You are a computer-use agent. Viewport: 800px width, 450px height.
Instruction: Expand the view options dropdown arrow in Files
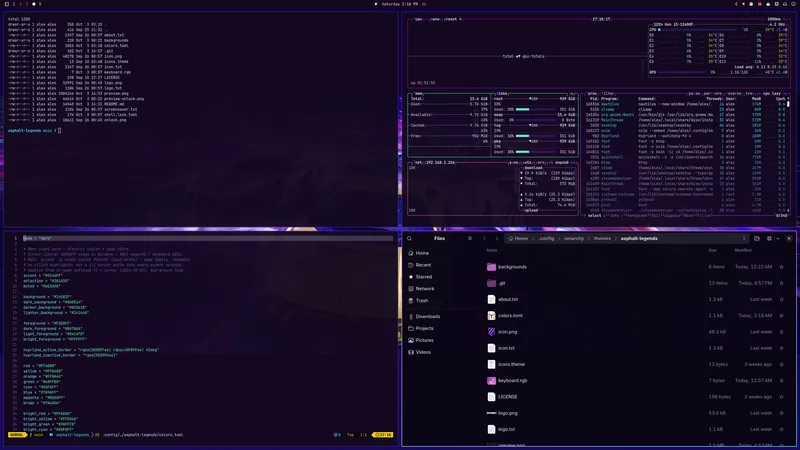[x=778, y=238]
